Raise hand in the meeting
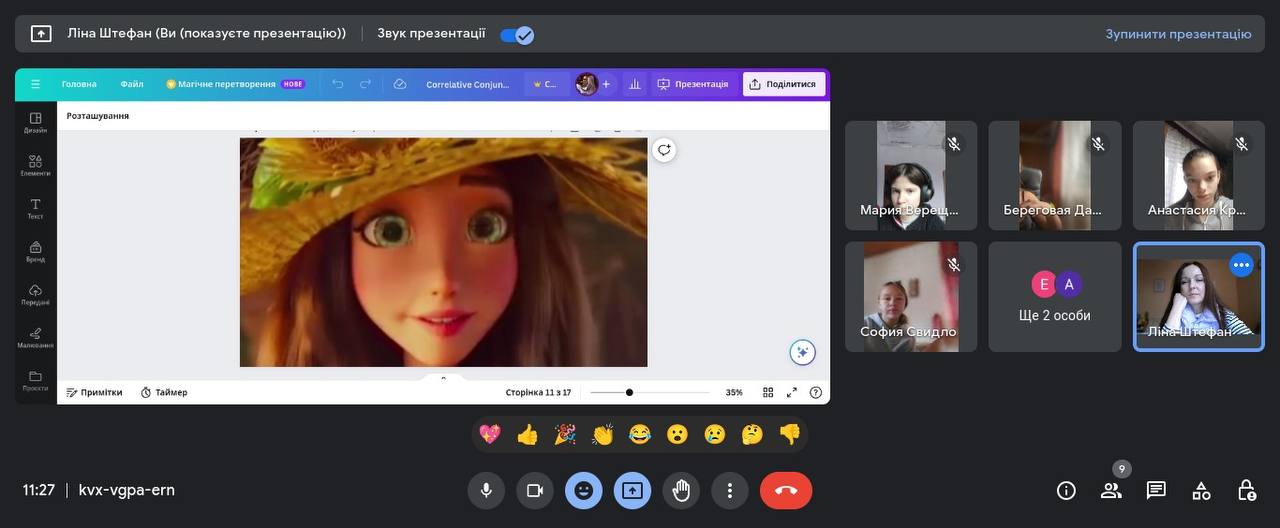This screenshot has width=1280, height=528. (x=681, y=490)
